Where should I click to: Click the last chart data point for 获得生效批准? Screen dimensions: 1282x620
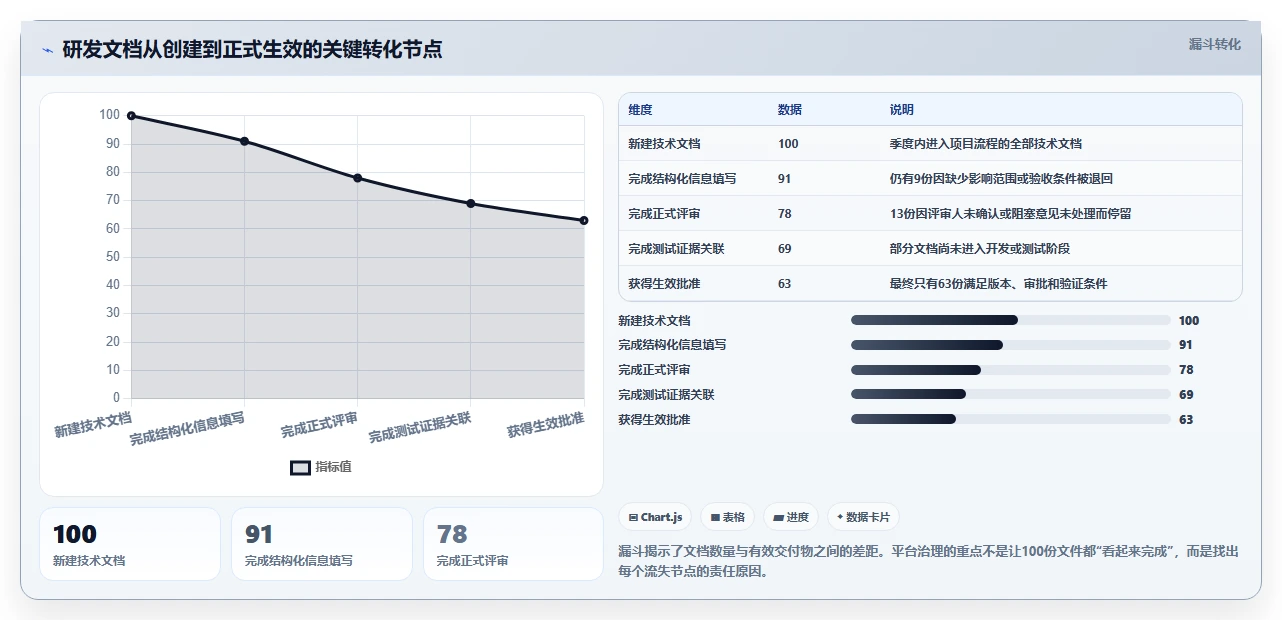584,220
